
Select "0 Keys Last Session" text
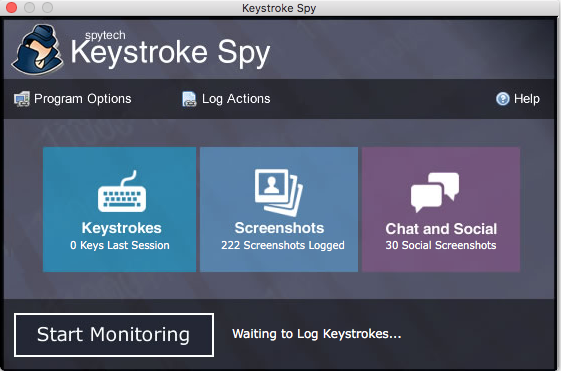point(120,245)
